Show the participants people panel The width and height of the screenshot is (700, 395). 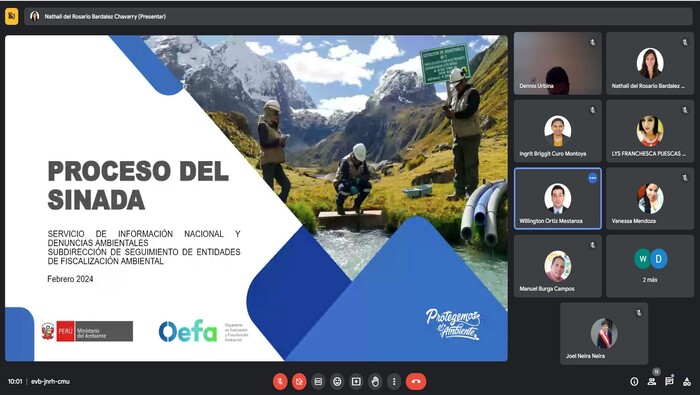pyautogui.click(x=652, y=381)
